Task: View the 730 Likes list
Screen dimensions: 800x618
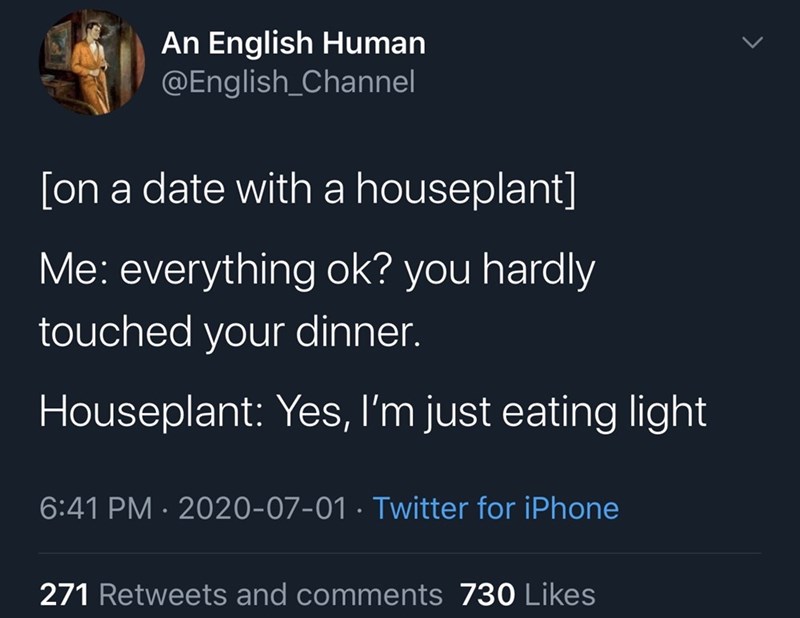Action: tap(527, 595)
